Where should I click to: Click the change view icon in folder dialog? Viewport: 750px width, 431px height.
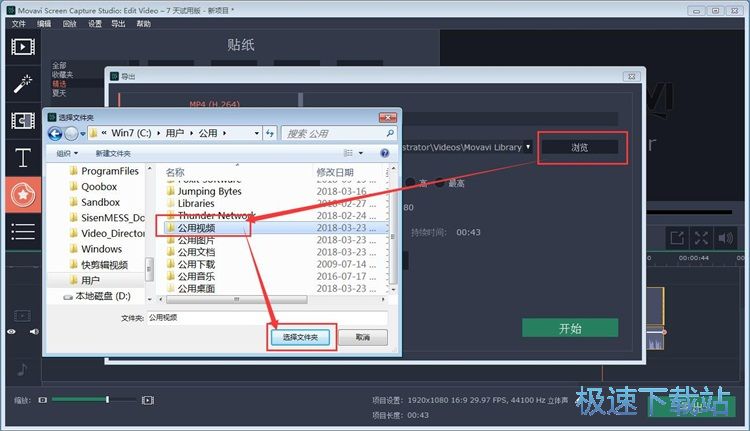348,153
